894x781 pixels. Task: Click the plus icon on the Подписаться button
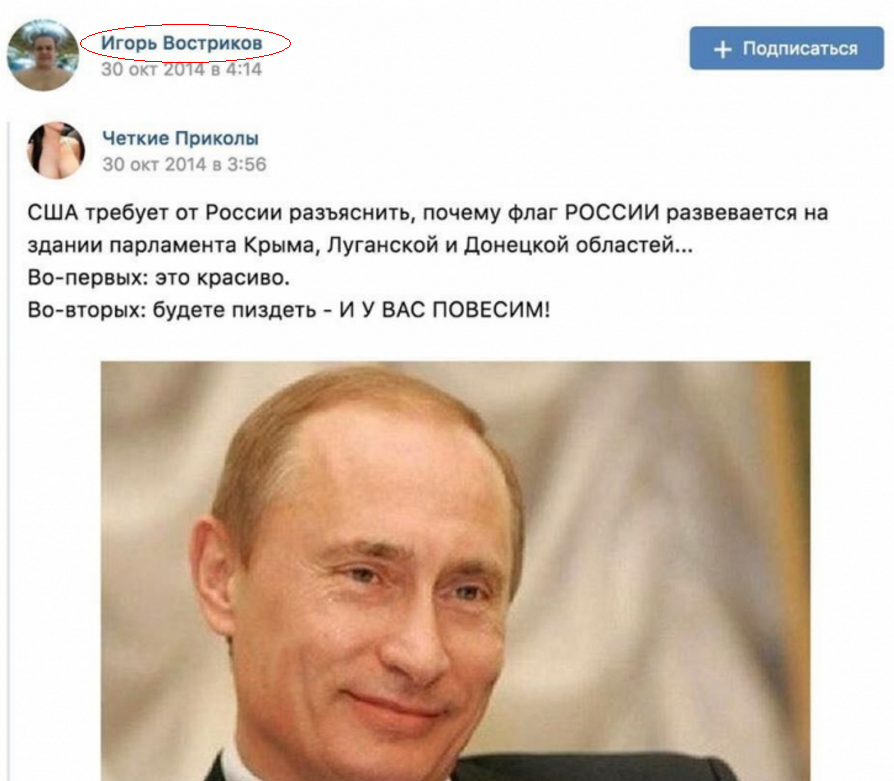(x=722, y=49)
